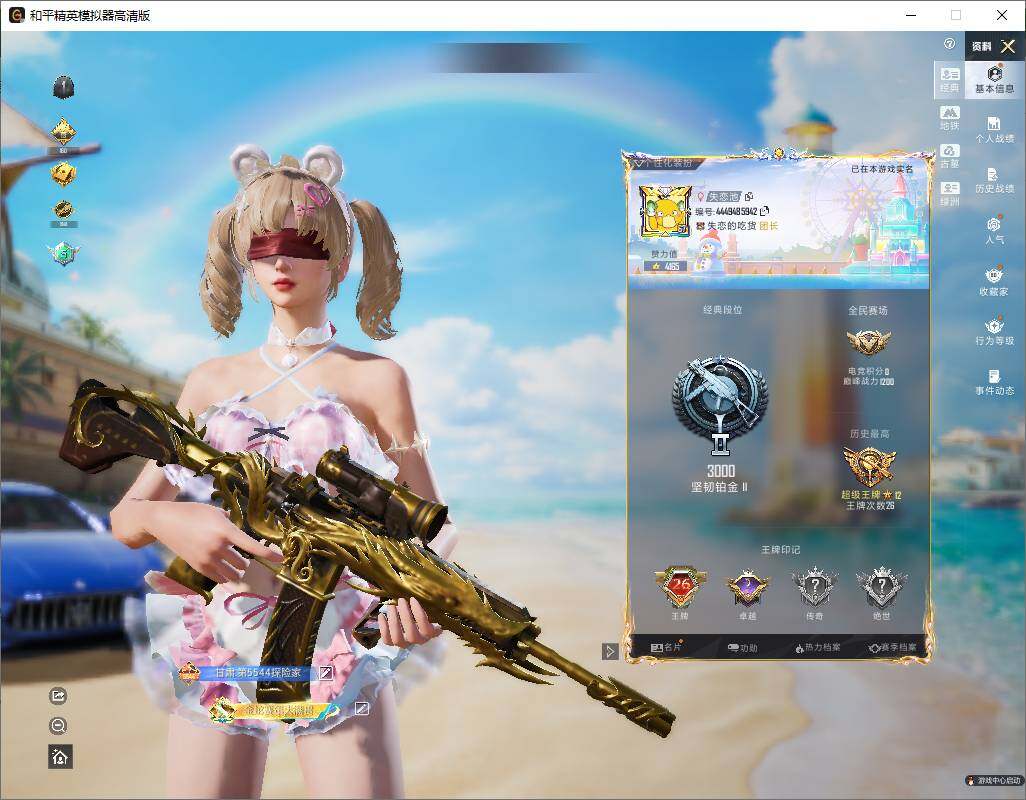Click the gold cube badge on the left
The height and width of the screenshot is (800, 1026).
pos(63,174)
